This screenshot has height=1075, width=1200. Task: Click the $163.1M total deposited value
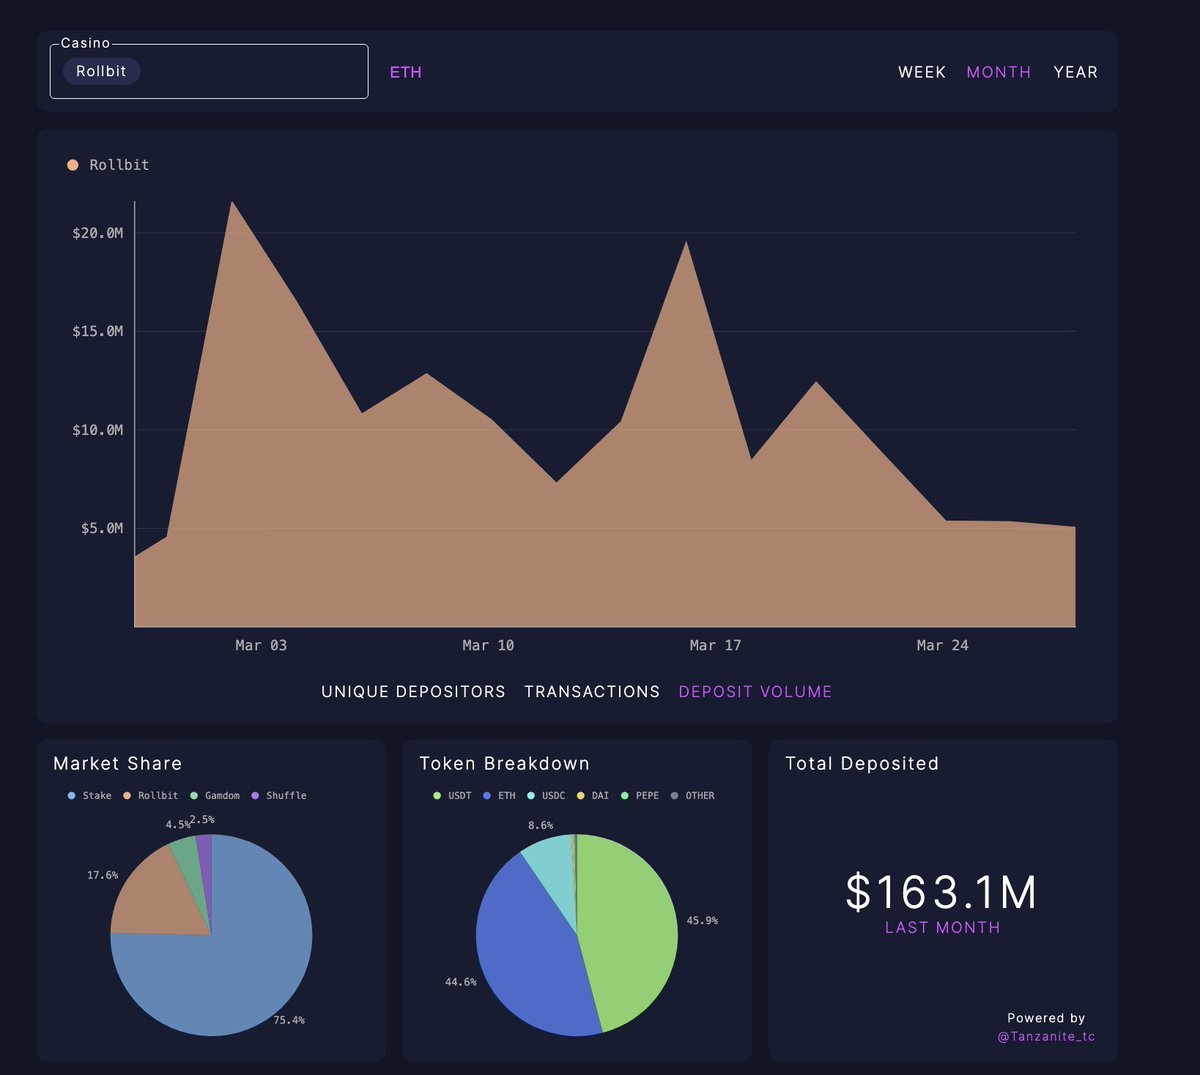pyautogui.click(x=941, y=892)
